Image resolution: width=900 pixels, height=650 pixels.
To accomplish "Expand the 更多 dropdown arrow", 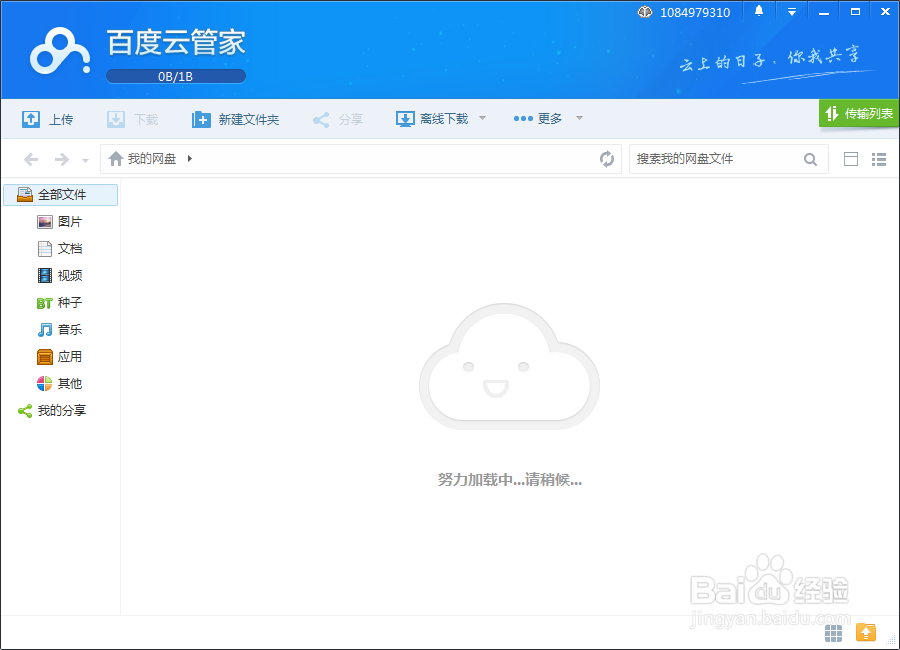I will (580, 118).
